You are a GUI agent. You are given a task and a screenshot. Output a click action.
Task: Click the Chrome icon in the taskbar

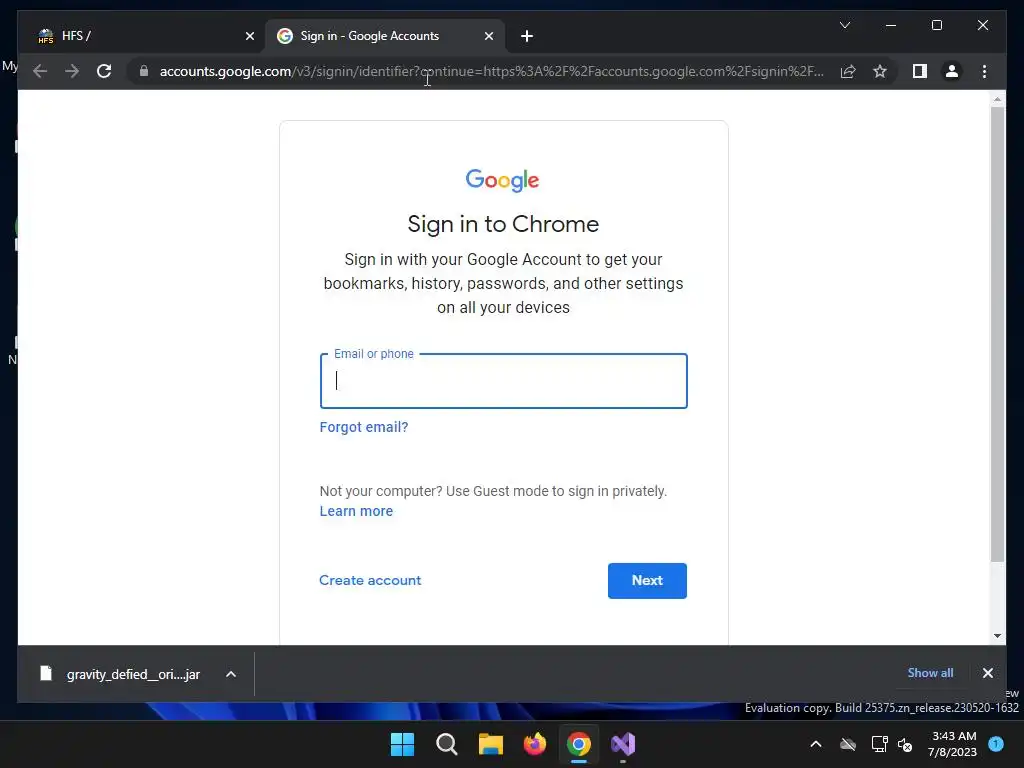[x=579, y=744]
